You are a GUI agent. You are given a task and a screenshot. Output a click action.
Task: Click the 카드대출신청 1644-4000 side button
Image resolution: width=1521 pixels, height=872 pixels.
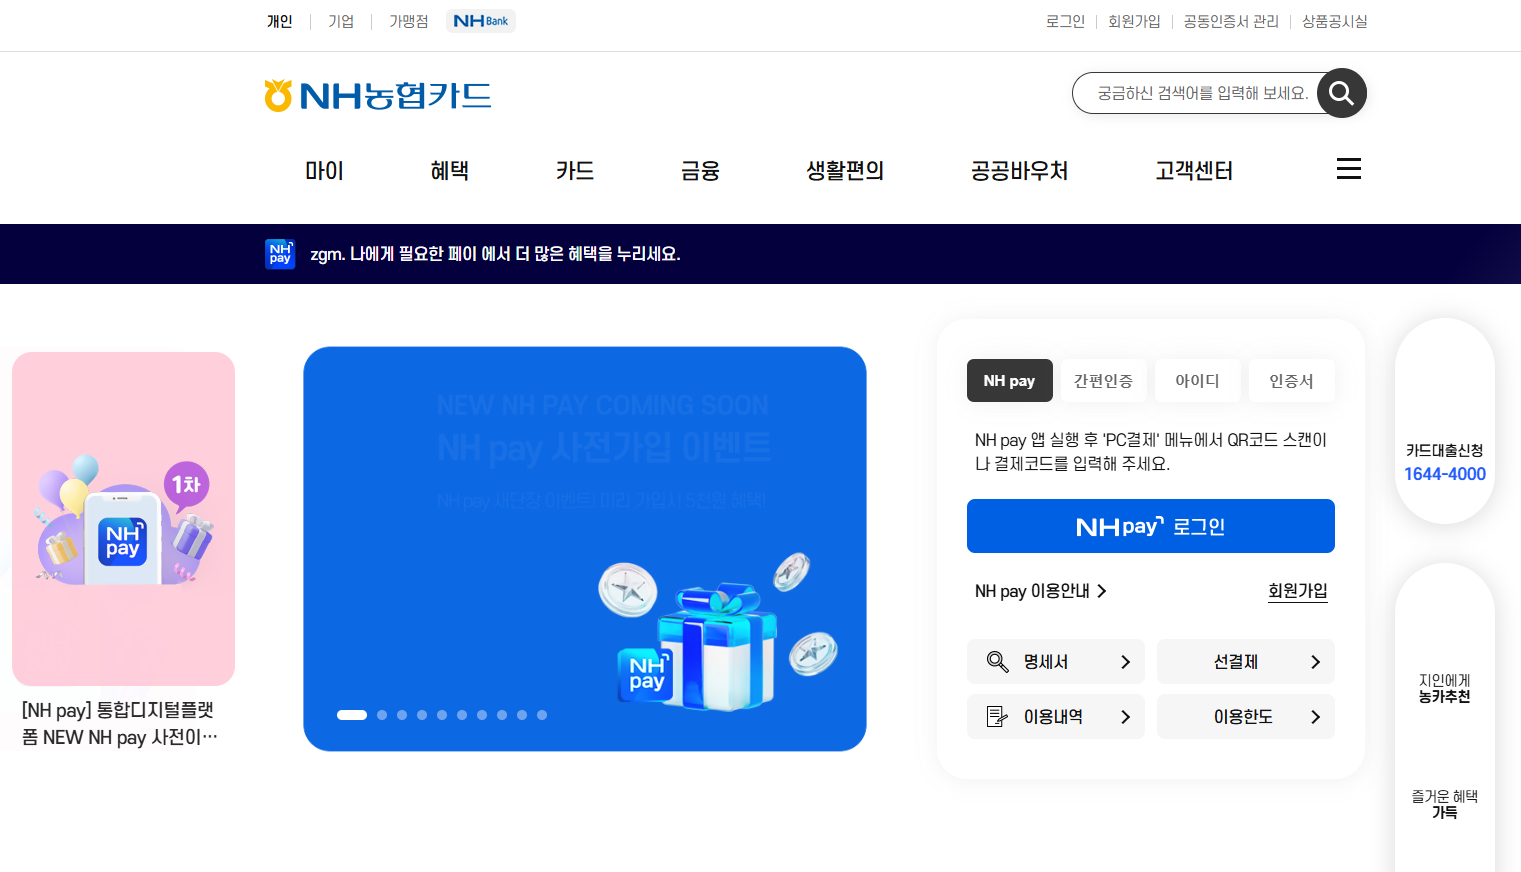(1445, 421)
